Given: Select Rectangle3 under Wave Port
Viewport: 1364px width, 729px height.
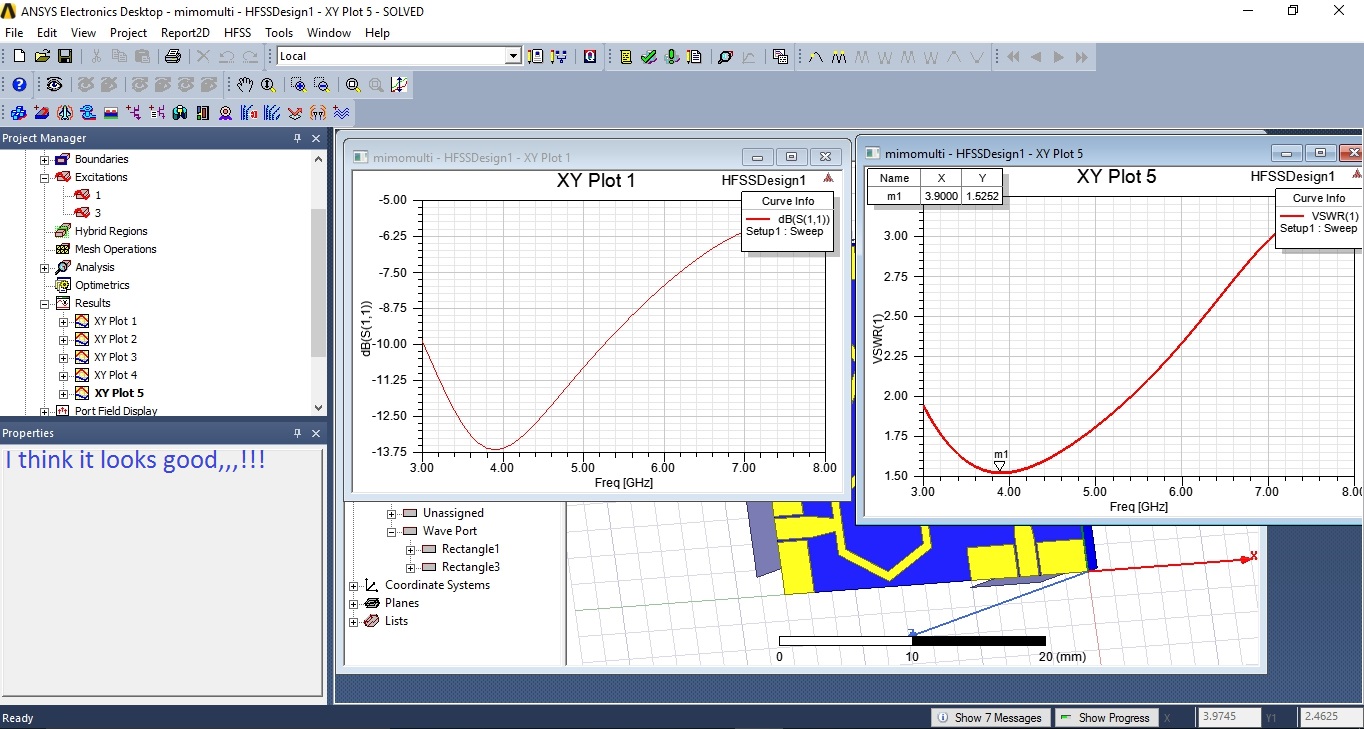Looking at the screenshot, I should (x=470, y=567).
